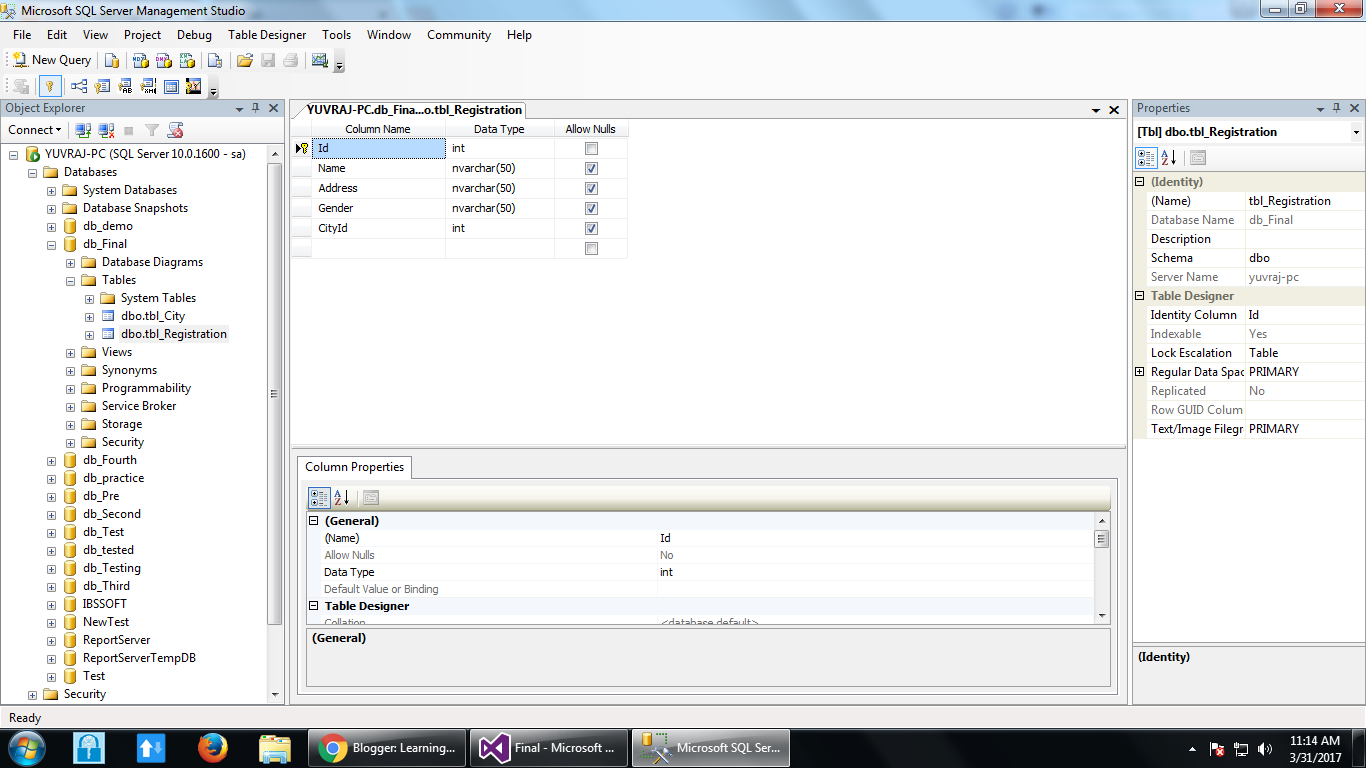1366x768 pixels.
Task: Click the New Query button
Action: [x=50, y=59]
